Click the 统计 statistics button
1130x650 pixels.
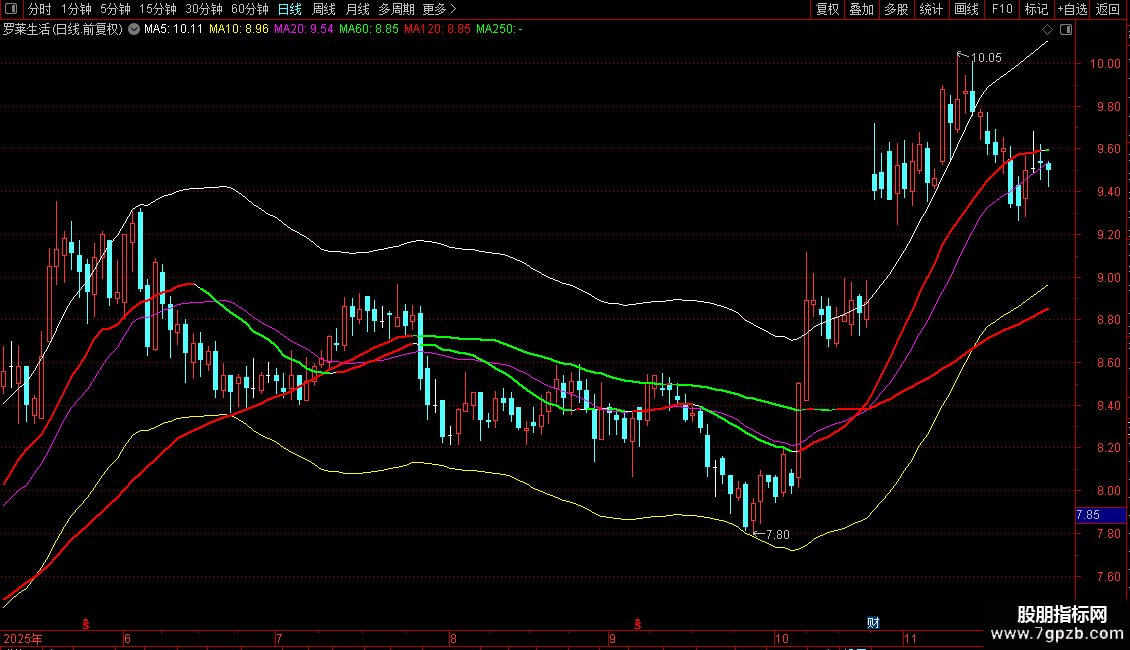[931, 9]
